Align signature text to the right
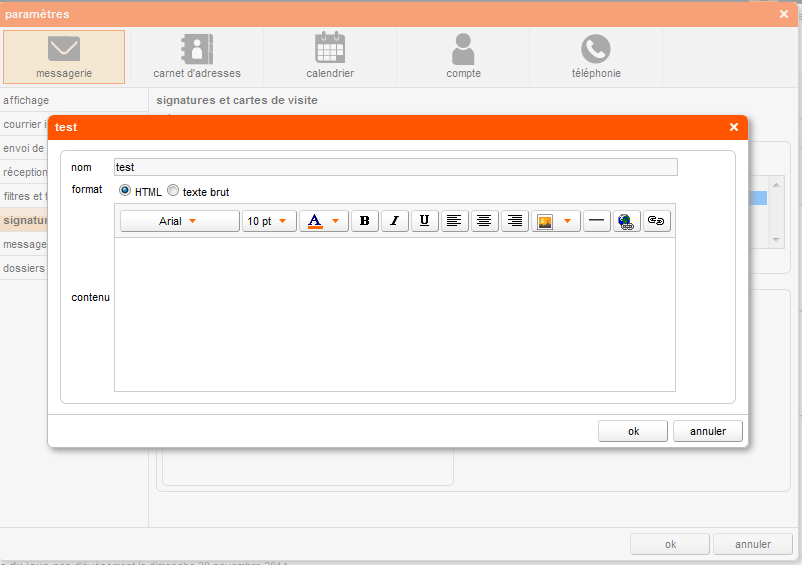The image size is (802, 565). click(515, 221)
